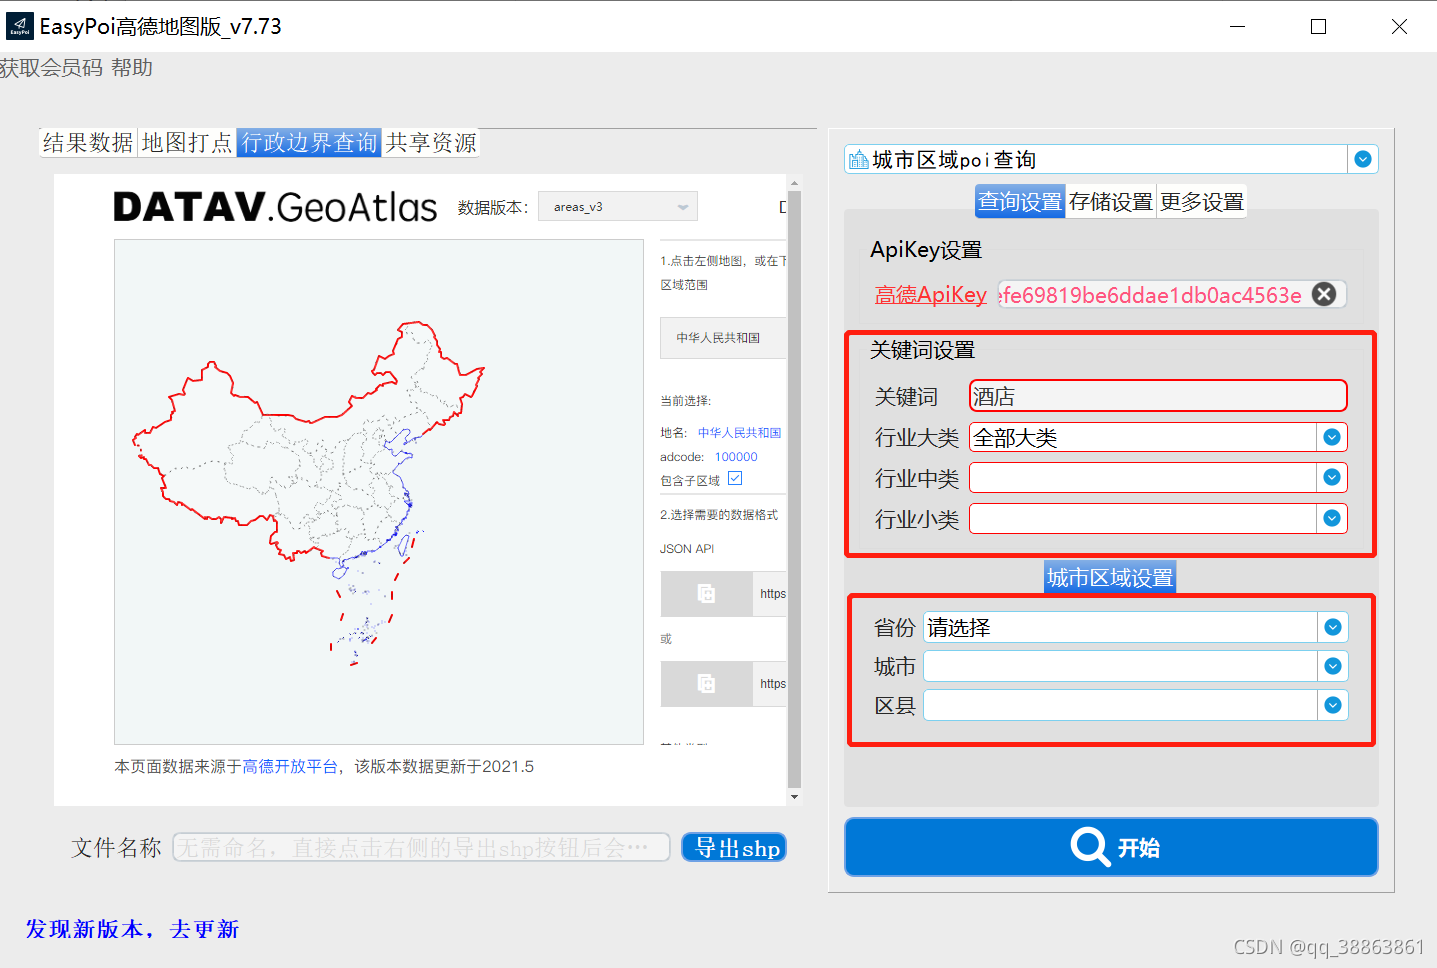Click the 中华人民共和国 region button
Image resolution: width=1437 pixels, height=968 pixels.
point(723,338)
